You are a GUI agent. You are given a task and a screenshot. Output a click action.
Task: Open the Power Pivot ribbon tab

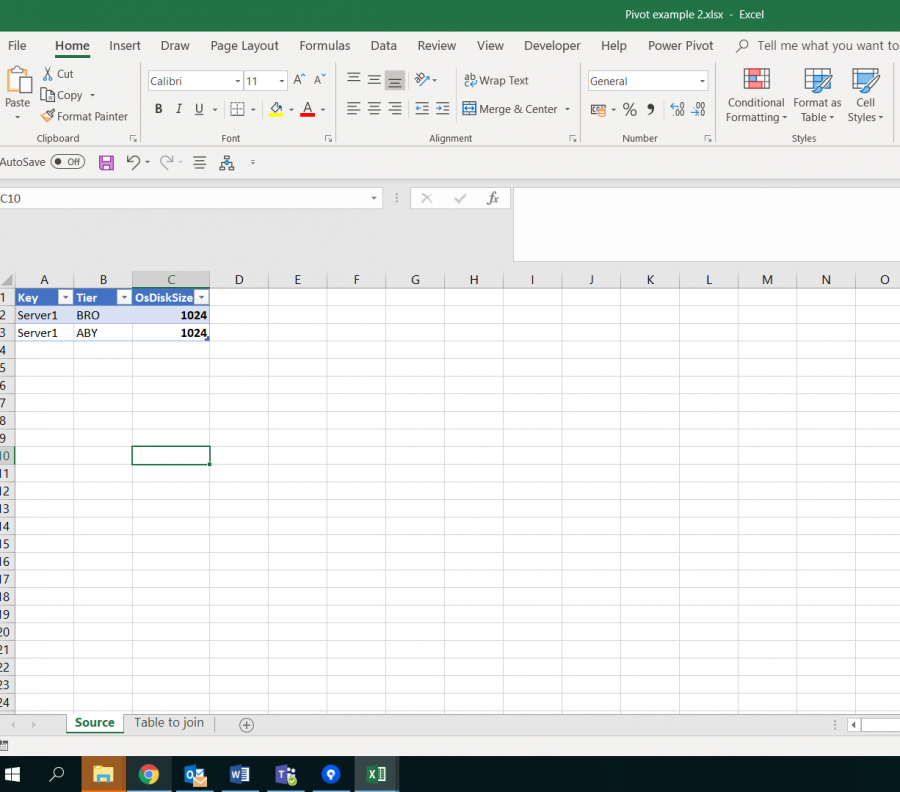click(x=680, y=46)
